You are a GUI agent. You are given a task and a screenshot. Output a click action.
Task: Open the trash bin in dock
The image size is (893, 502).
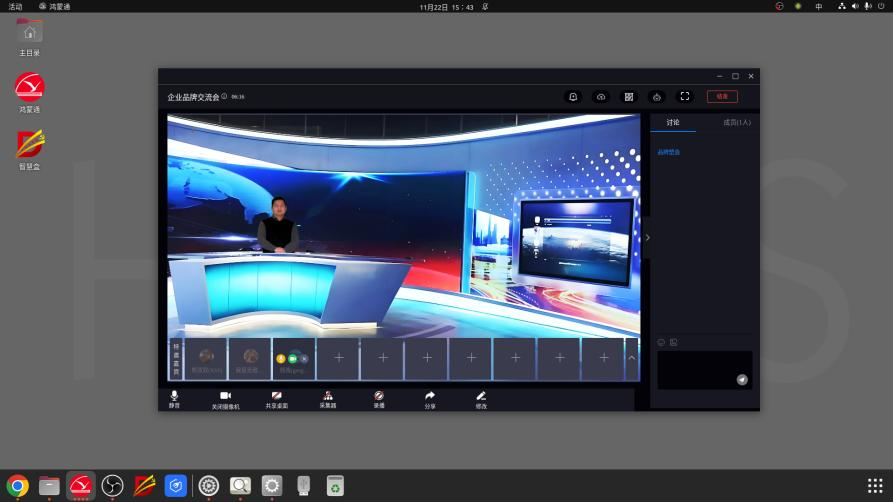[335, 486]
